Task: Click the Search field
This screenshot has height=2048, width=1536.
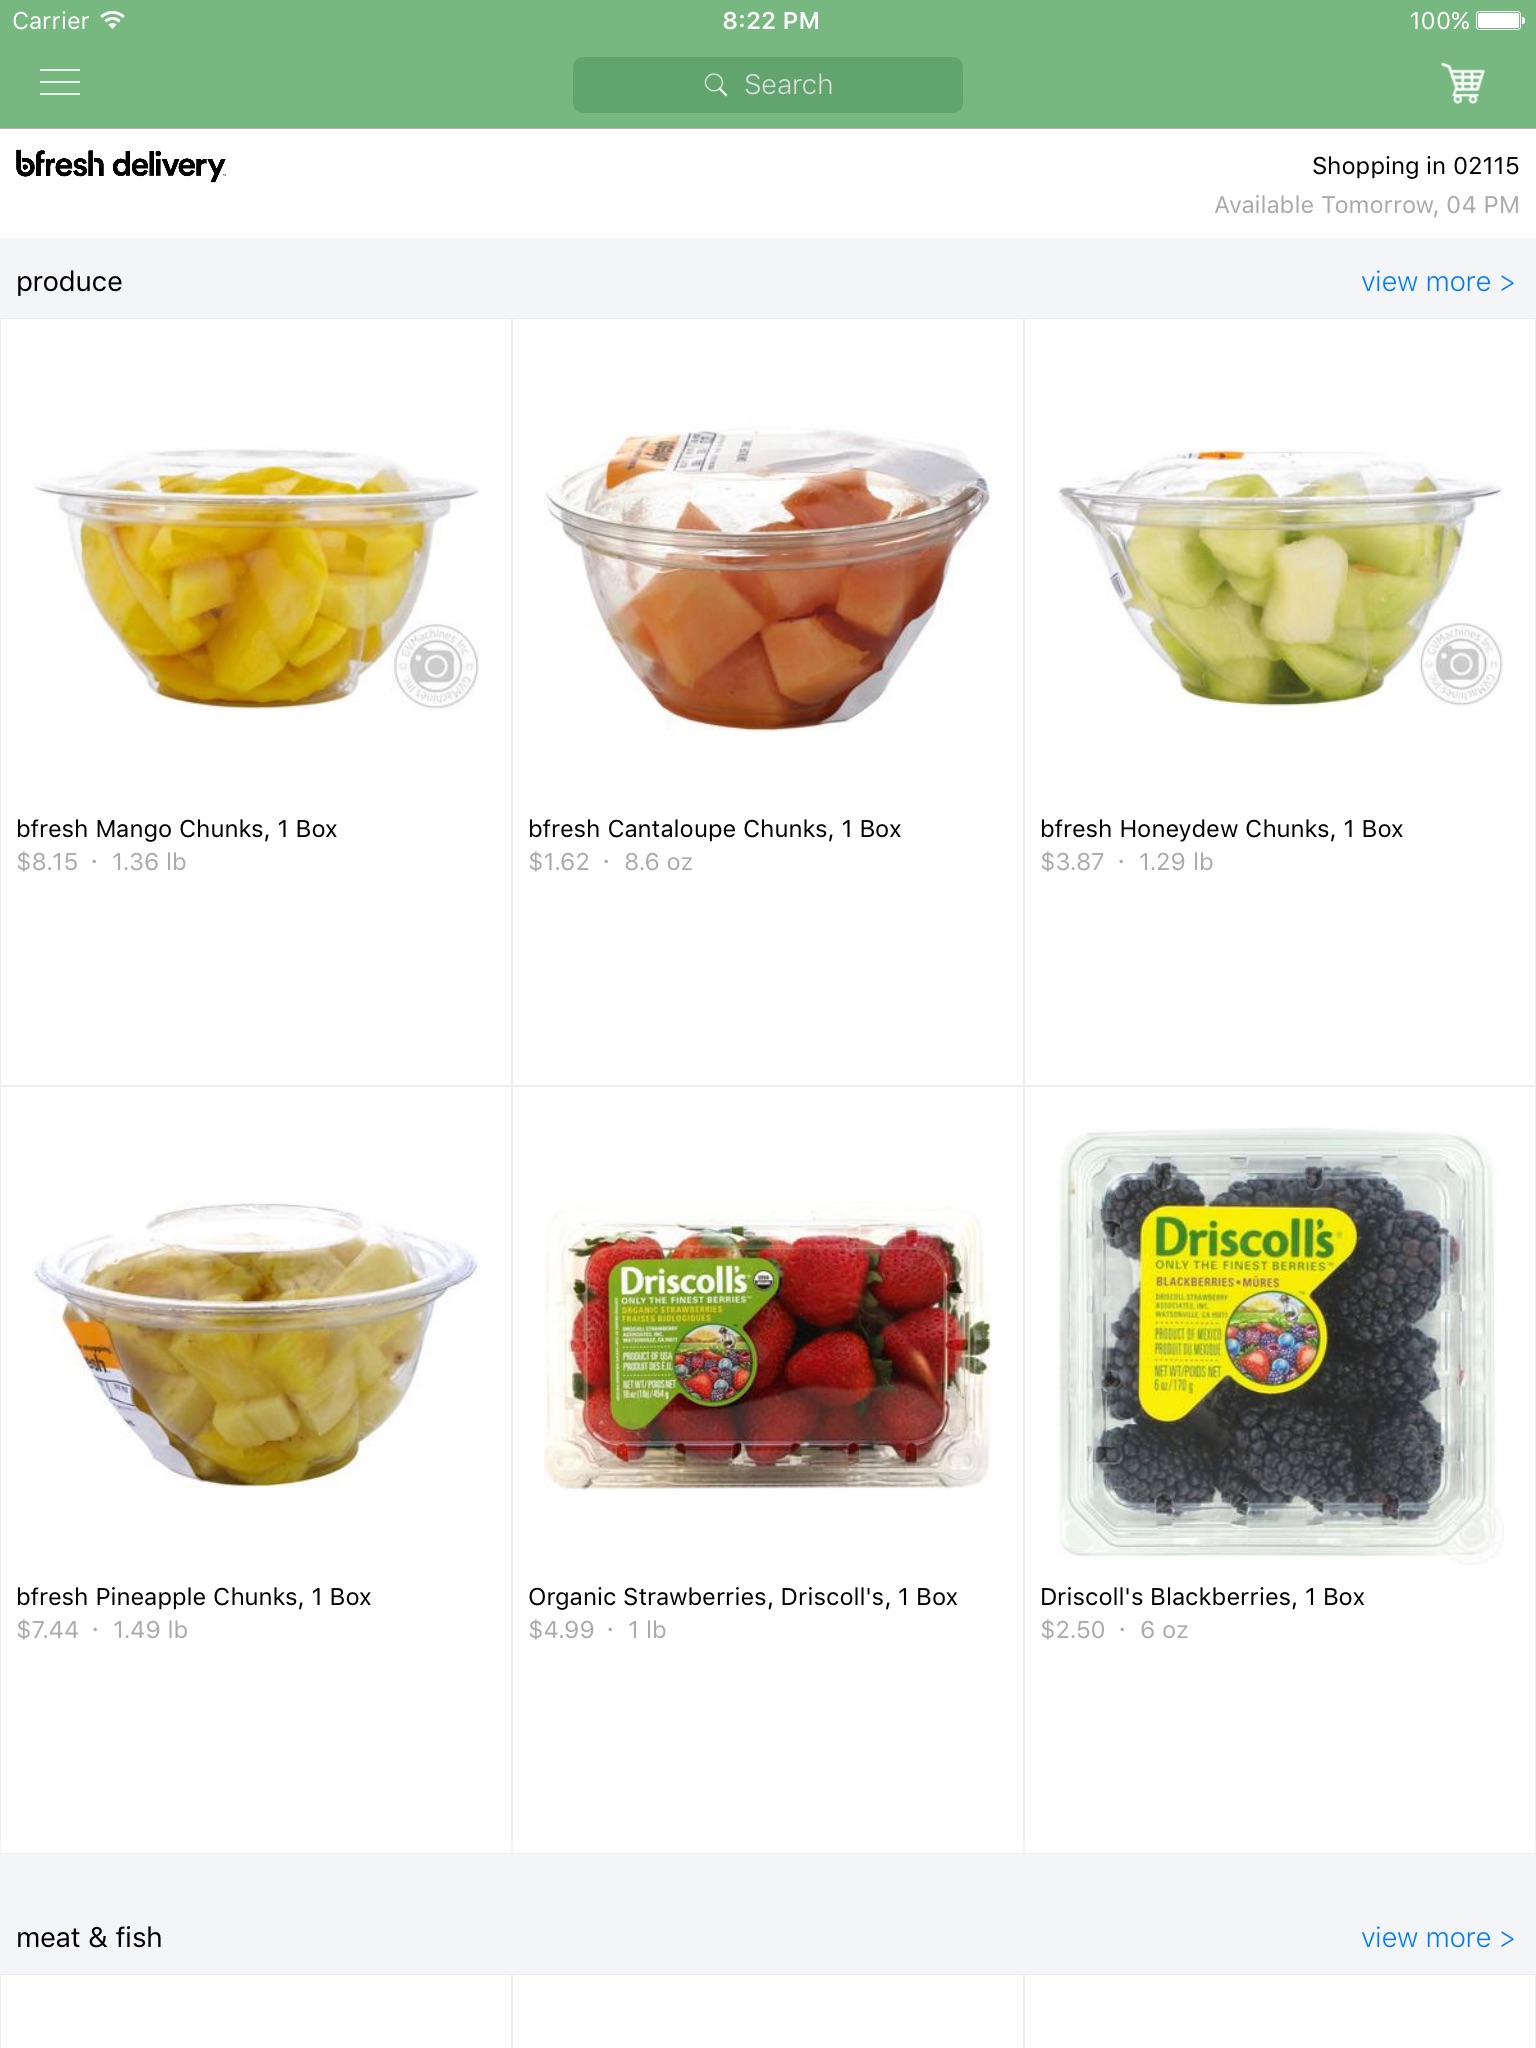Action: pyautogui.click(x=768, y=85)
